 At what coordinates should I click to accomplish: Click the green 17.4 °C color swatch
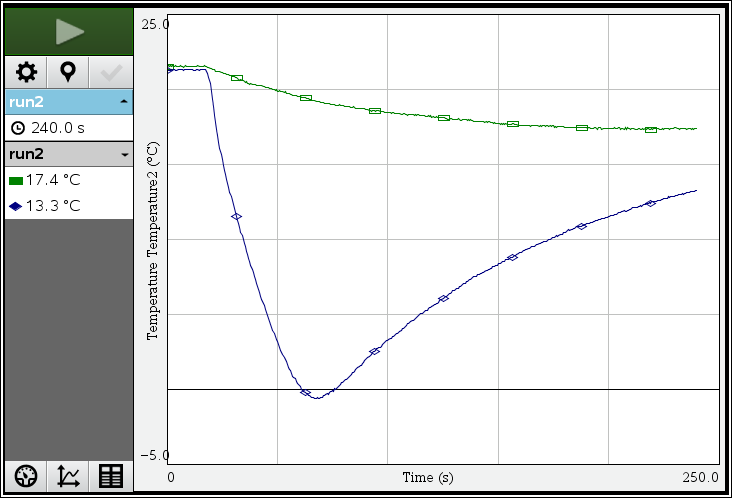15,181
